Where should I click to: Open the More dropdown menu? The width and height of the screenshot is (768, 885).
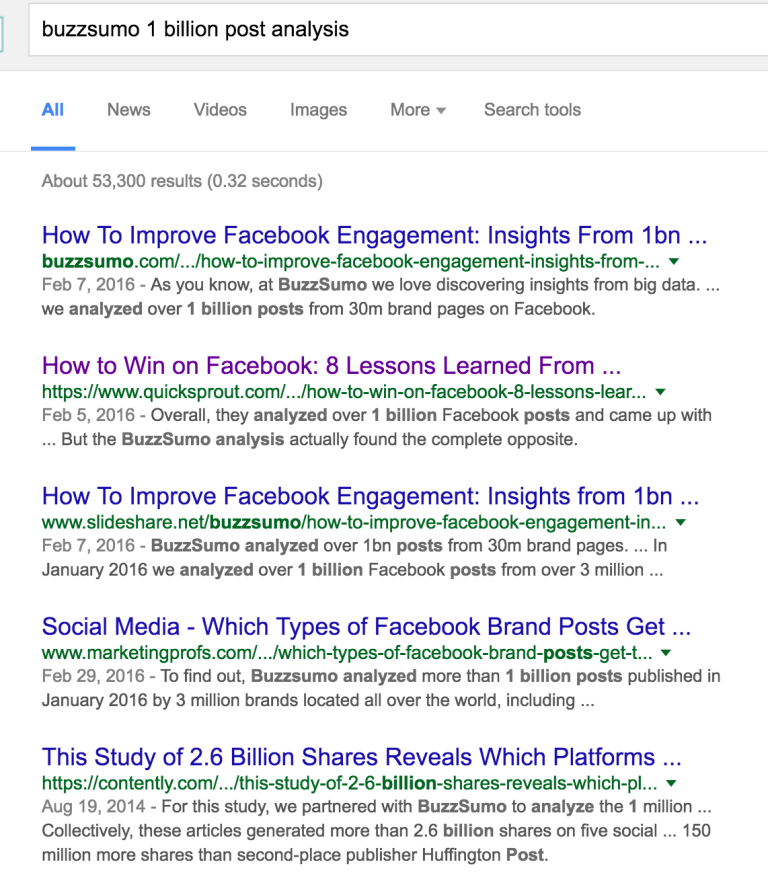click(416, 110)
